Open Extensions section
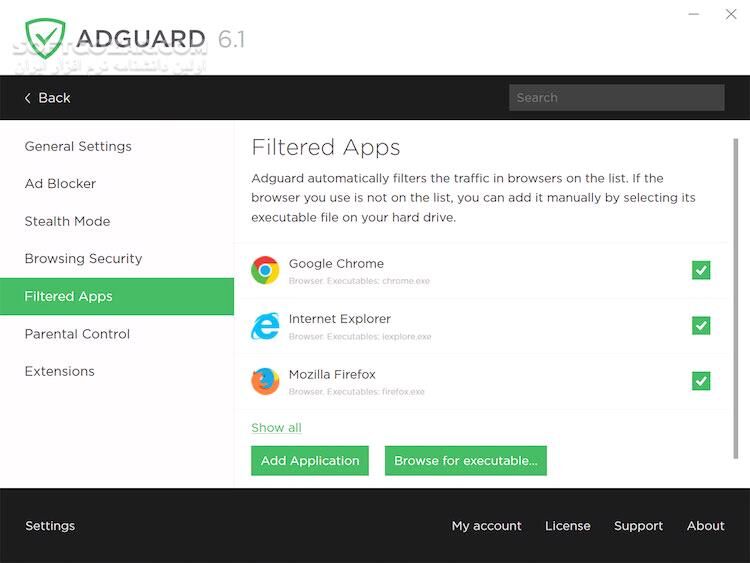The width and height of the screenshot is (750, 563). [59, 371]
